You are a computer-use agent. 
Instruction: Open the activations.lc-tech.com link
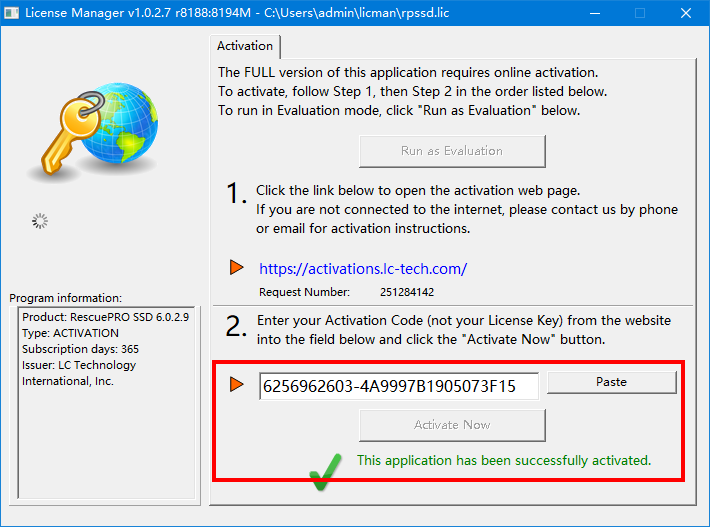coord(363,268)
